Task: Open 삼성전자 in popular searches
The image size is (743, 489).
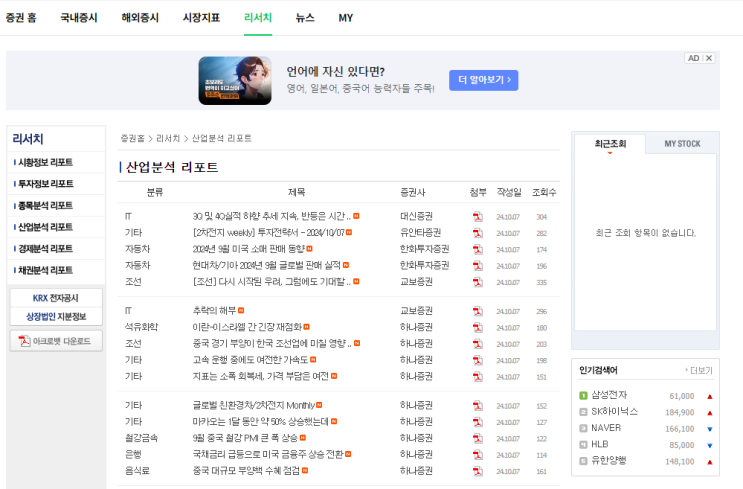Action: 609,395
